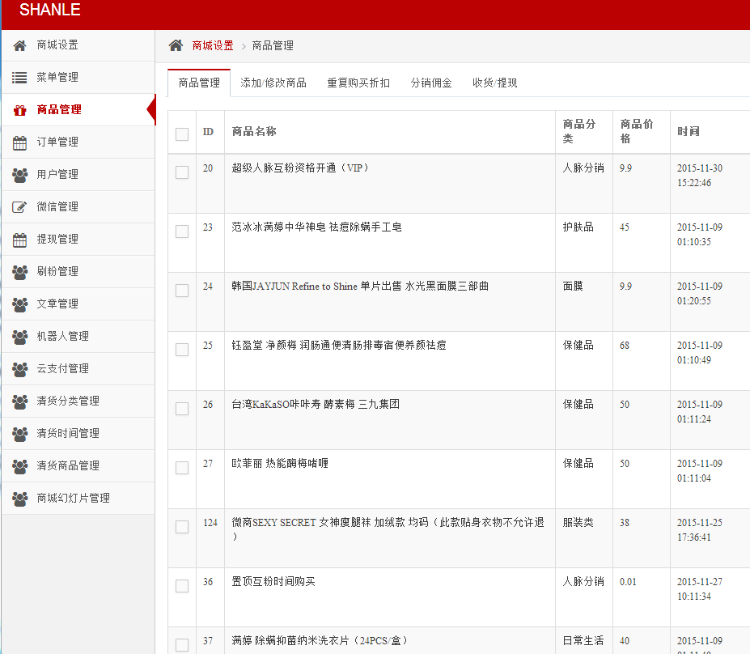Image resolution: width=750 pixels, height=654 pixels.
Task: Go to 云支付管理 in the sidebar
Action: (x=78, y=369)
